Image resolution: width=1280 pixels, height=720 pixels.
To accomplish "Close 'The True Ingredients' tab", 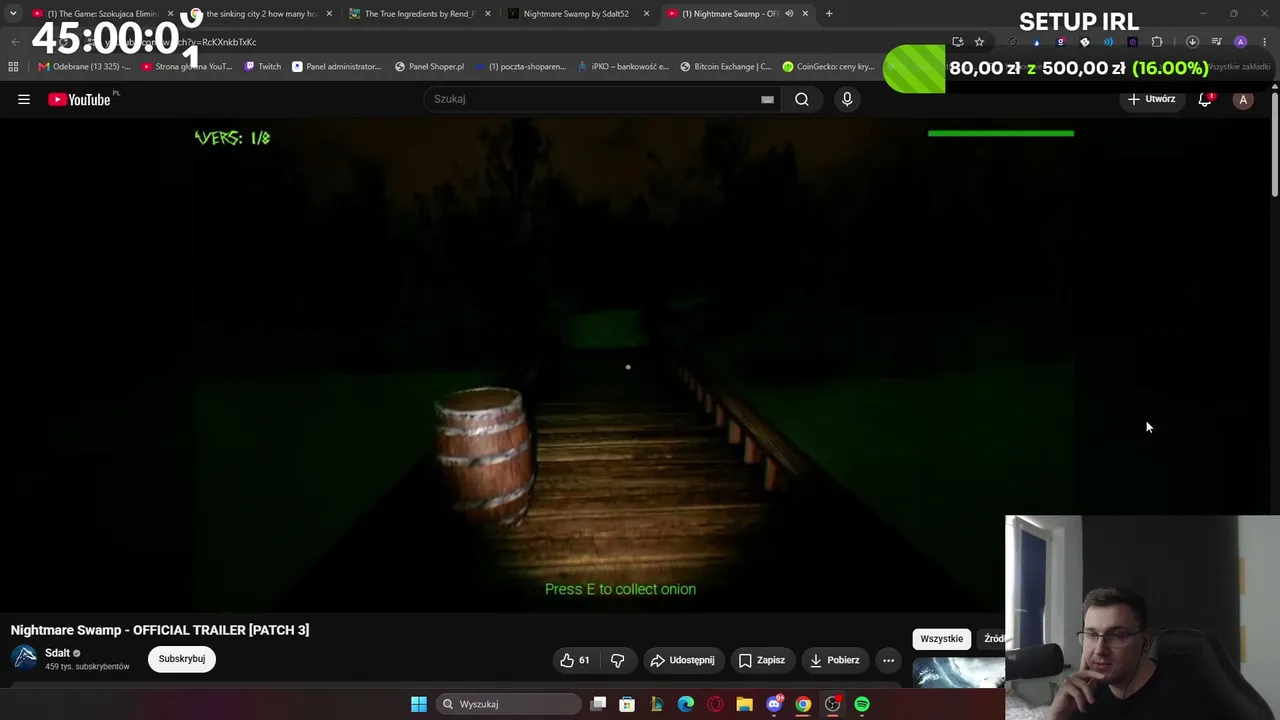I will (x=488, y=14).
